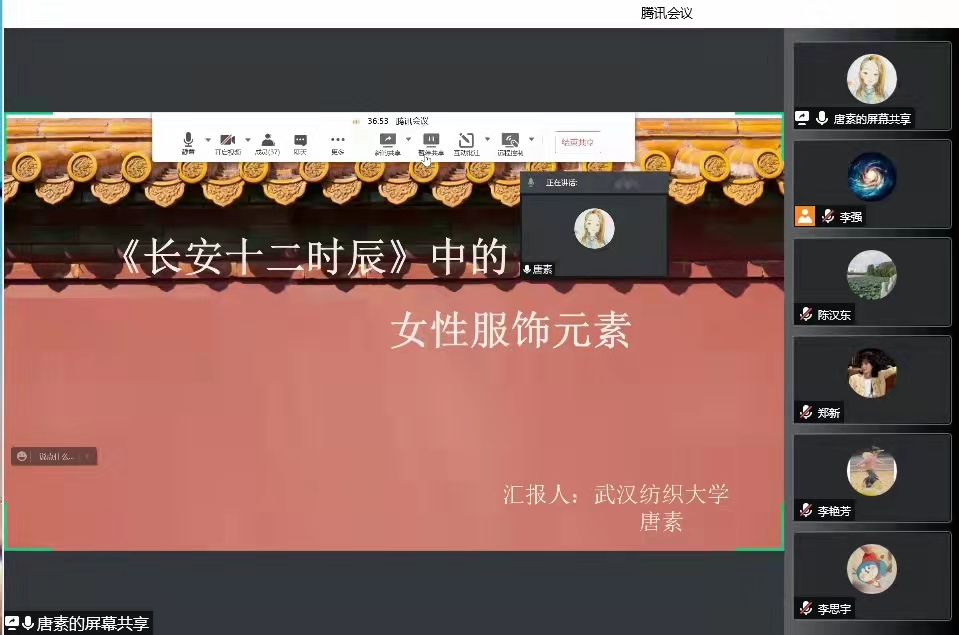Expand the arrow next to the microphone

(208, 140)
